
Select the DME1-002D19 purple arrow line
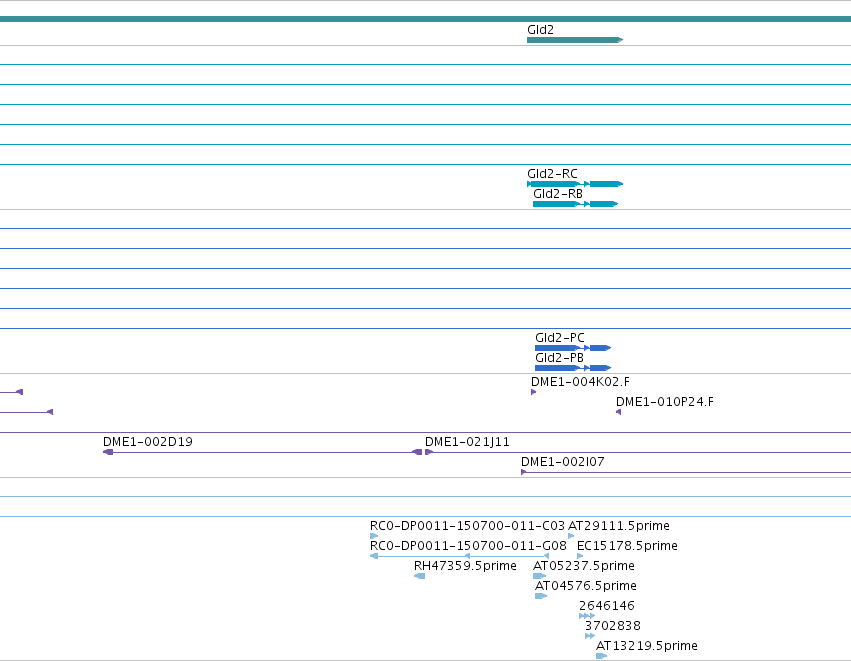click(262, 452)
